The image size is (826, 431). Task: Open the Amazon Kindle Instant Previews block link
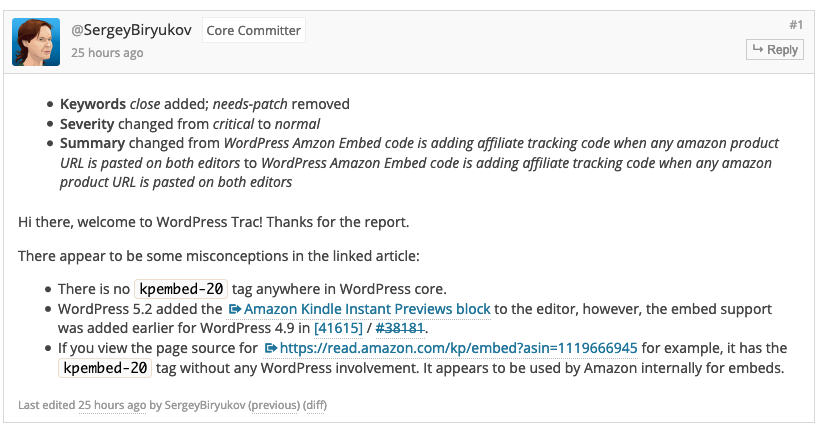point(367,309)
